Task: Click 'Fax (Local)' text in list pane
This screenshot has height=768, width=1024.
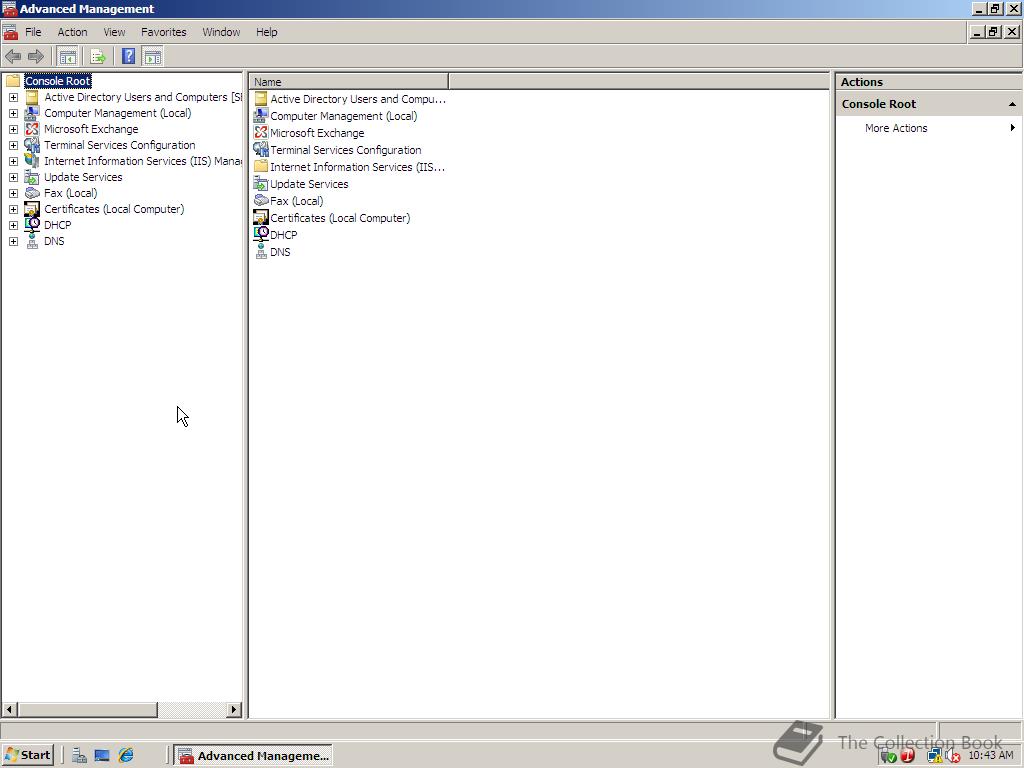Action: coord(296,201)
